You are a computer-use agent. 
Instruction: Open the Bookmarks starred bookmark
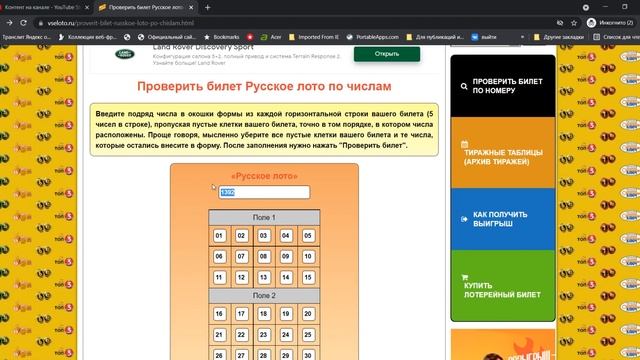point(222,37)
